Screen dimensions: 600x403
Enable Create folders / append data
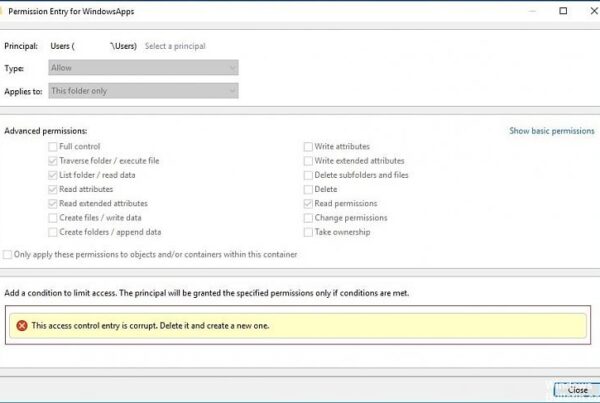coord(53,232)
